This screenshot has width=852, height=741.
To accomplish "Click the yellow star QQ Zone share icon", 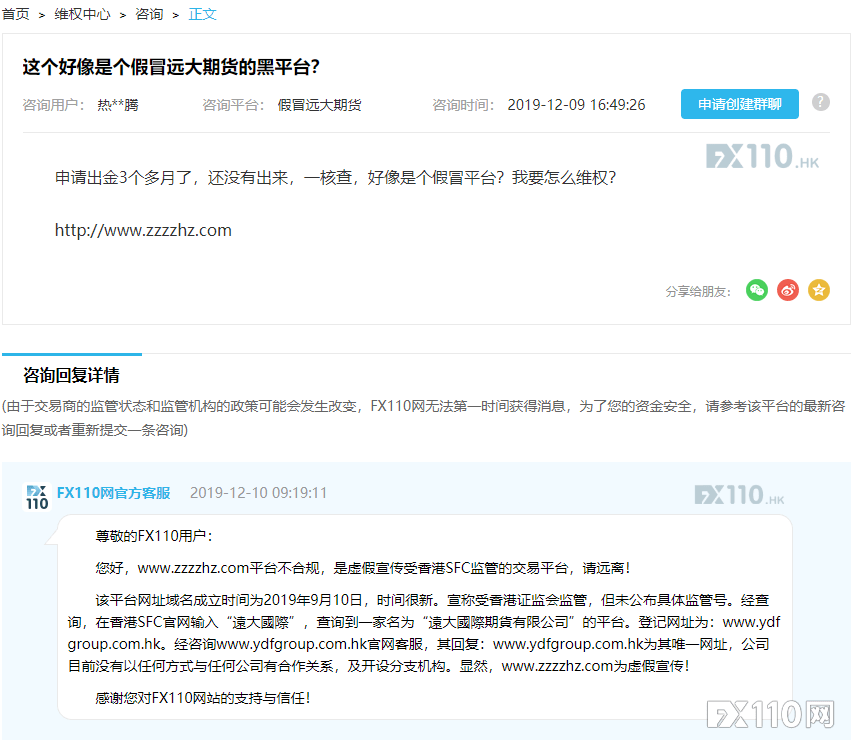I will pos(819,290).
